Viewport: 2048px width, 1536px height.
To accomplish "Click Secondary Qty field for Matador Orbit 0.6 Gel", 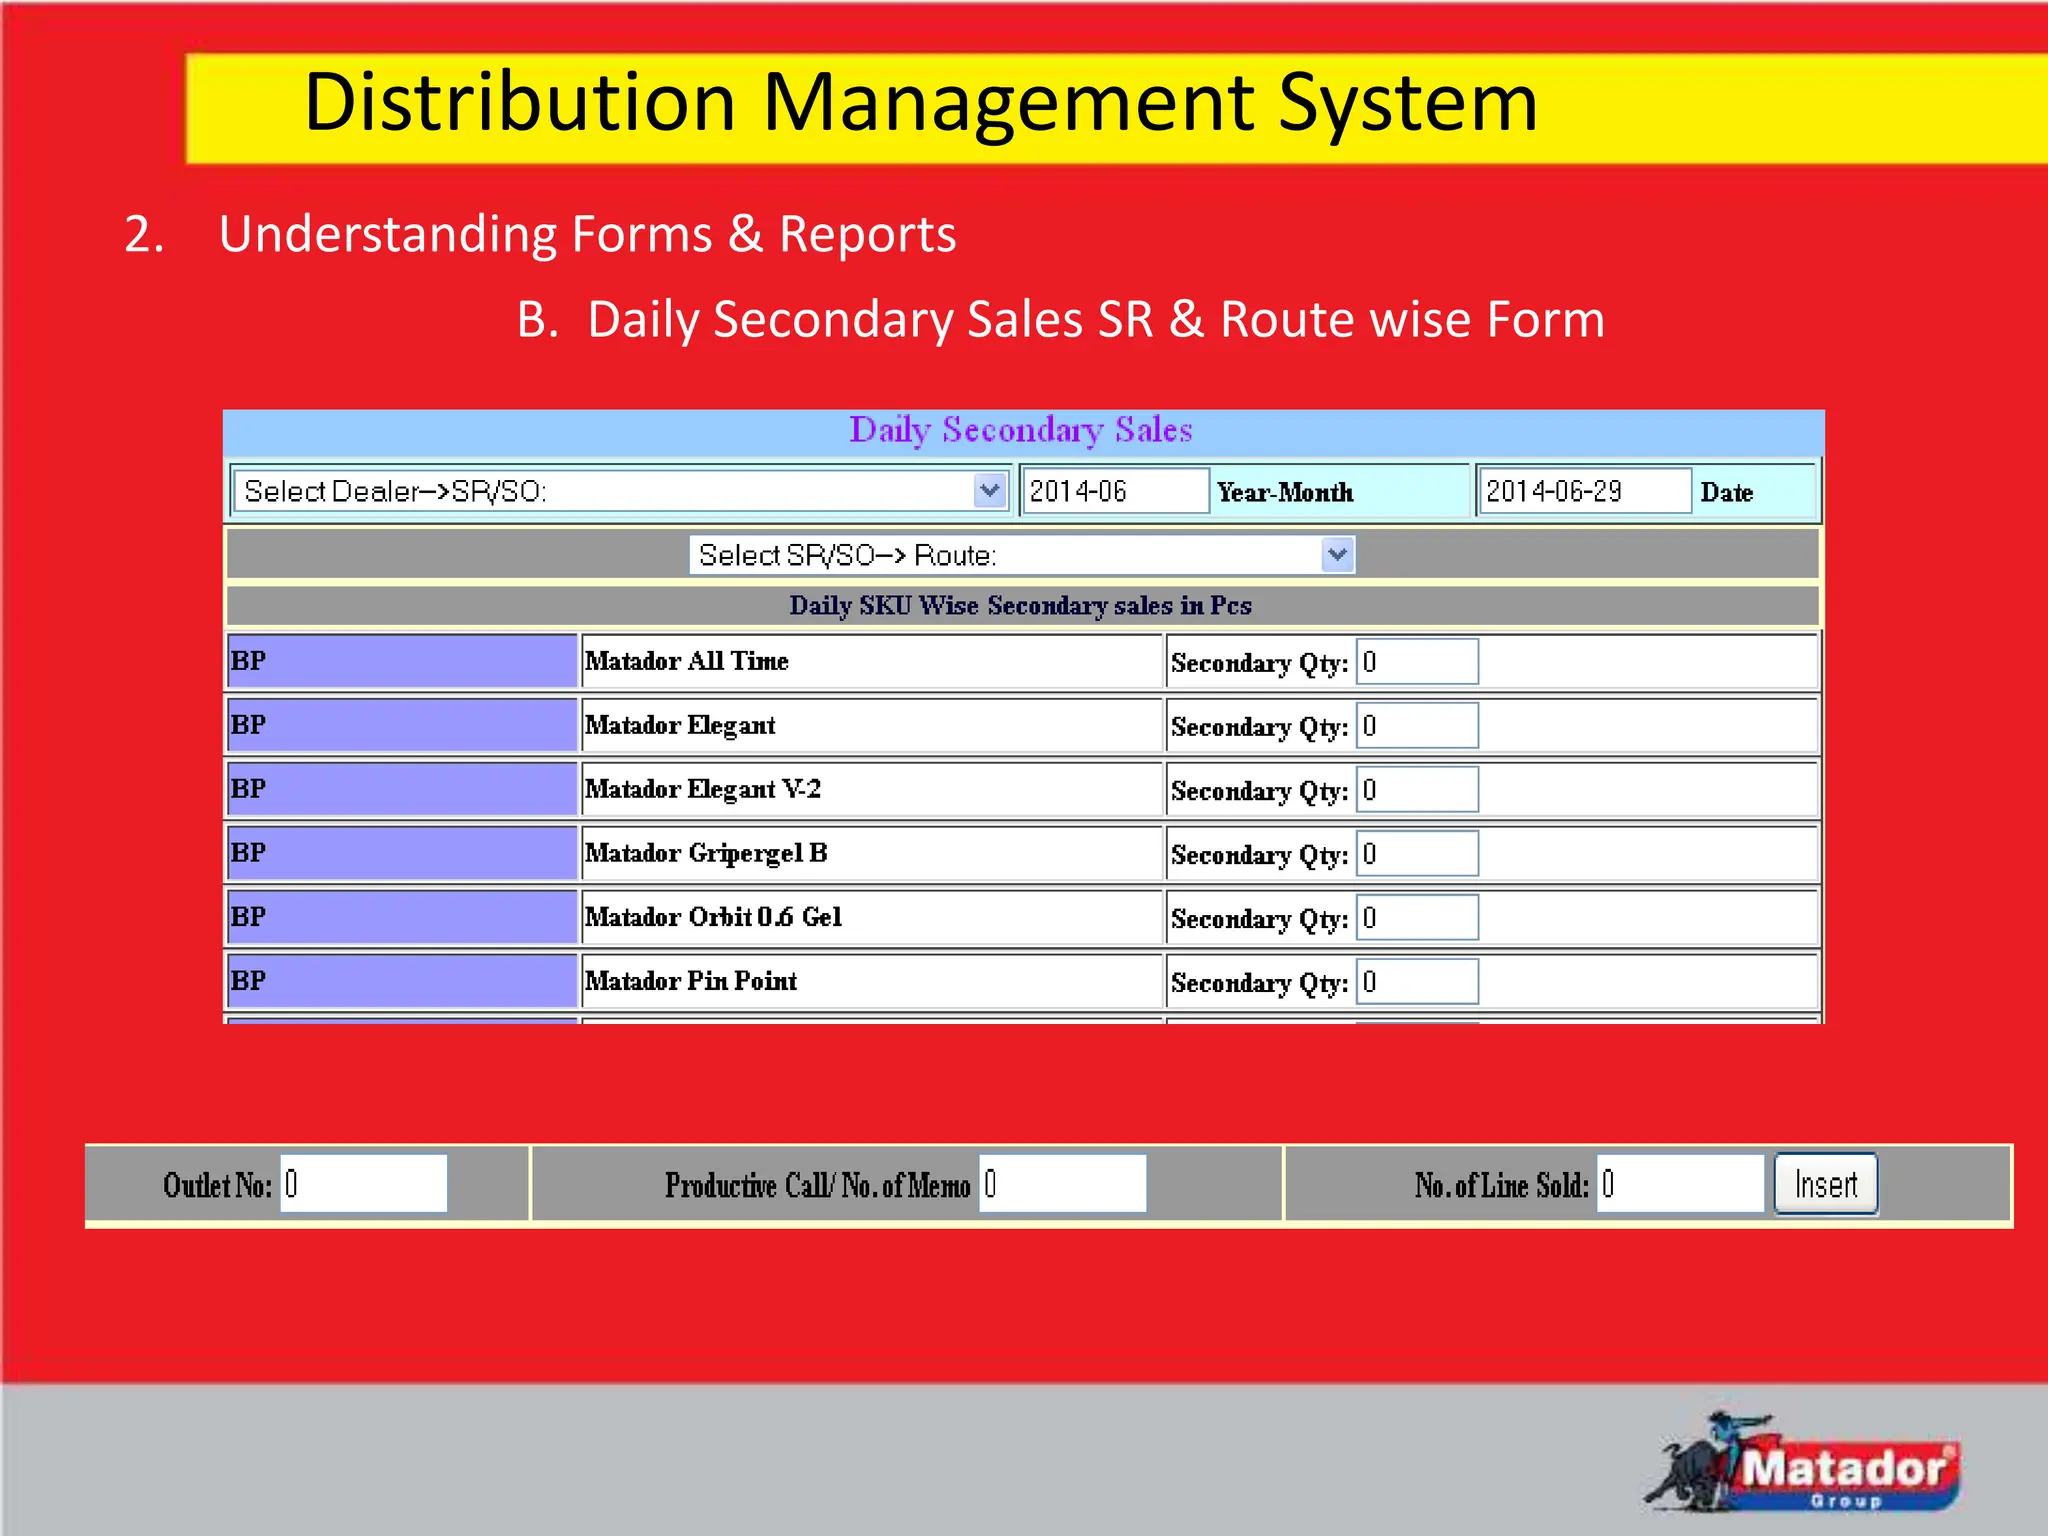I will pyautogui.click(x=1417, y=918).
